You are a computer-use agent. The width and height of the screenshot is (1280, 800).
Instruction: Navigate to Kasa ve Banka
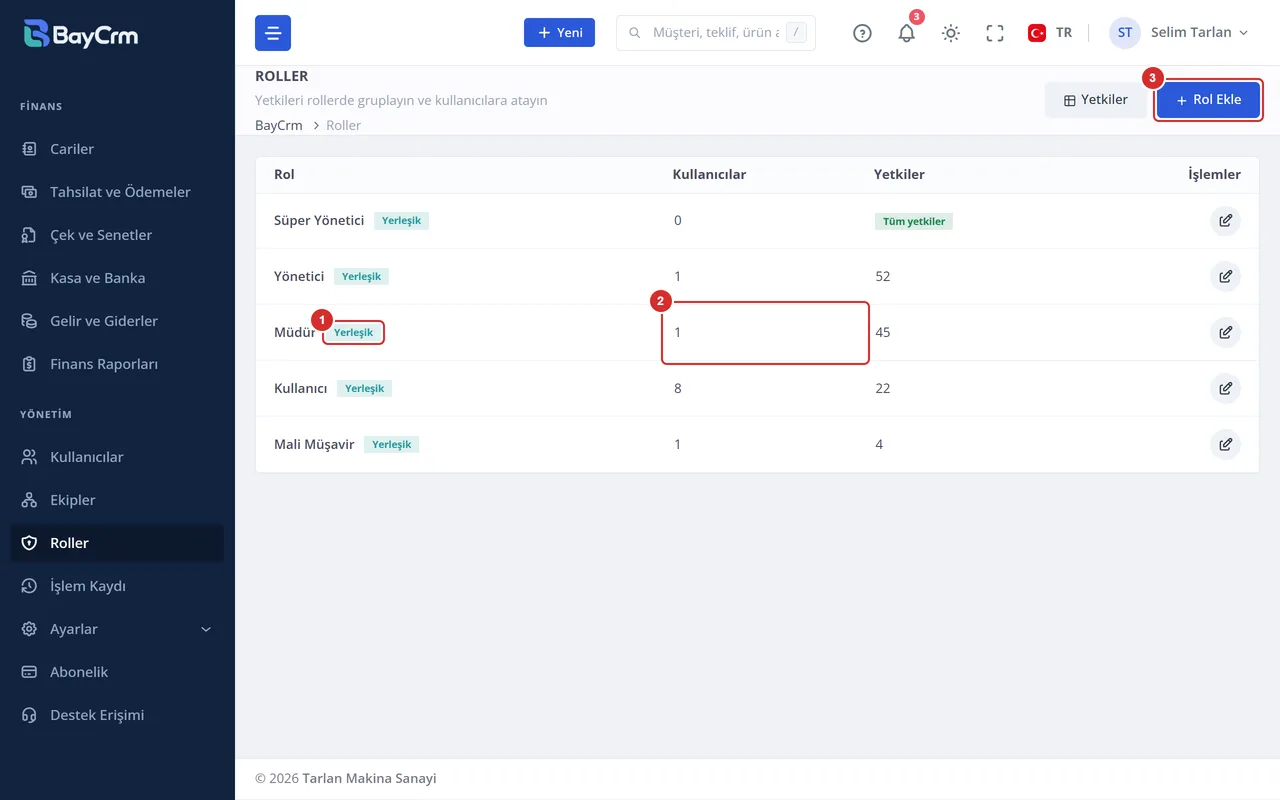117,278
